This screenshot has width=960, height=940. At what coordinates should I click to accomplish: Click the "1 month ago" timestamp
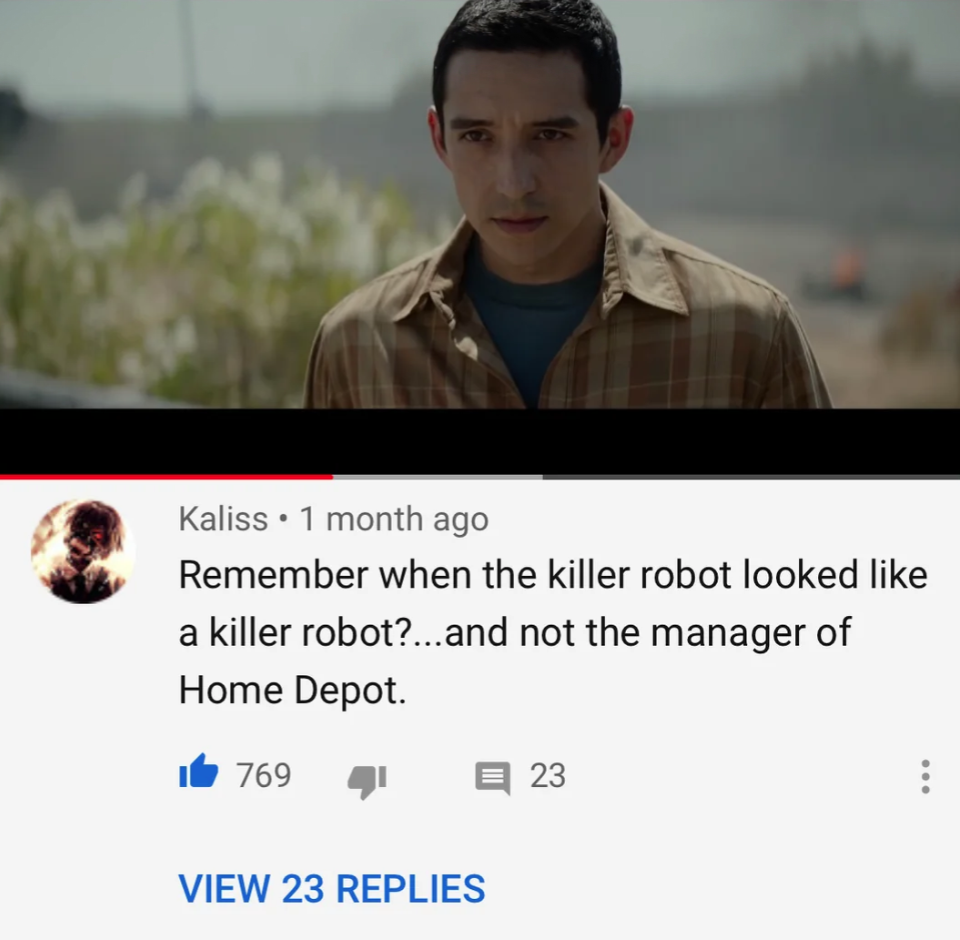[394, 520]
